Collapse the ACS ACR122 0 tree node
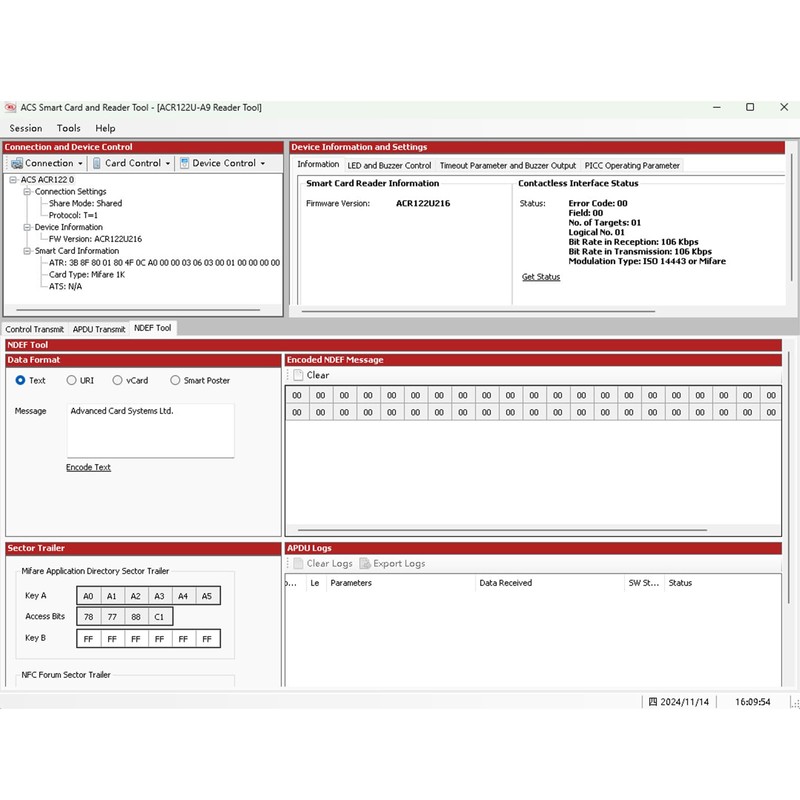800x800 pixels. [x=14, y=180]
